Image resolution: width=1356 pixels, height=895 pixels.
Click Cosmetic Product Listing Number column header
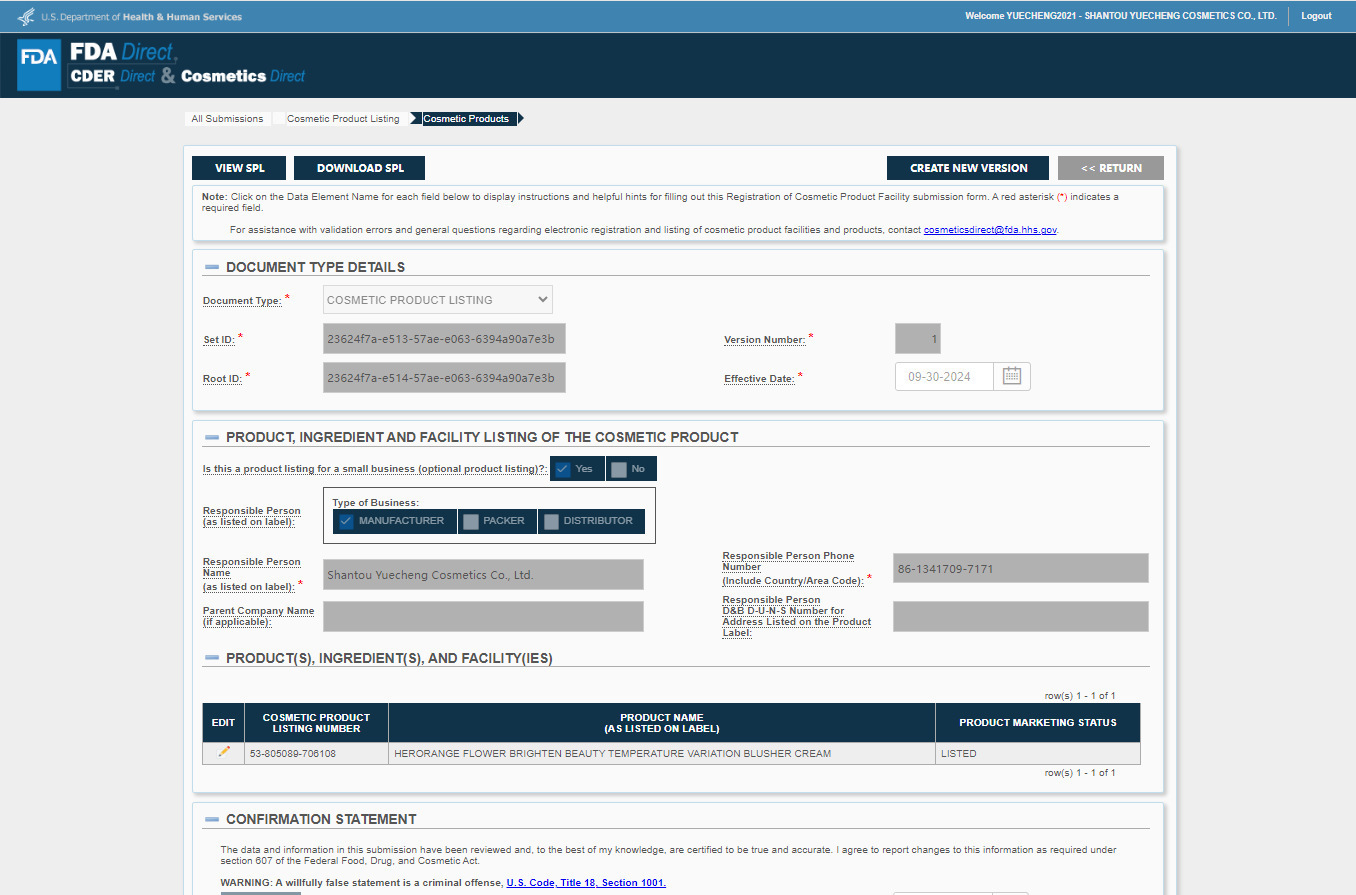pyautogui.click(x=316, y=722)
